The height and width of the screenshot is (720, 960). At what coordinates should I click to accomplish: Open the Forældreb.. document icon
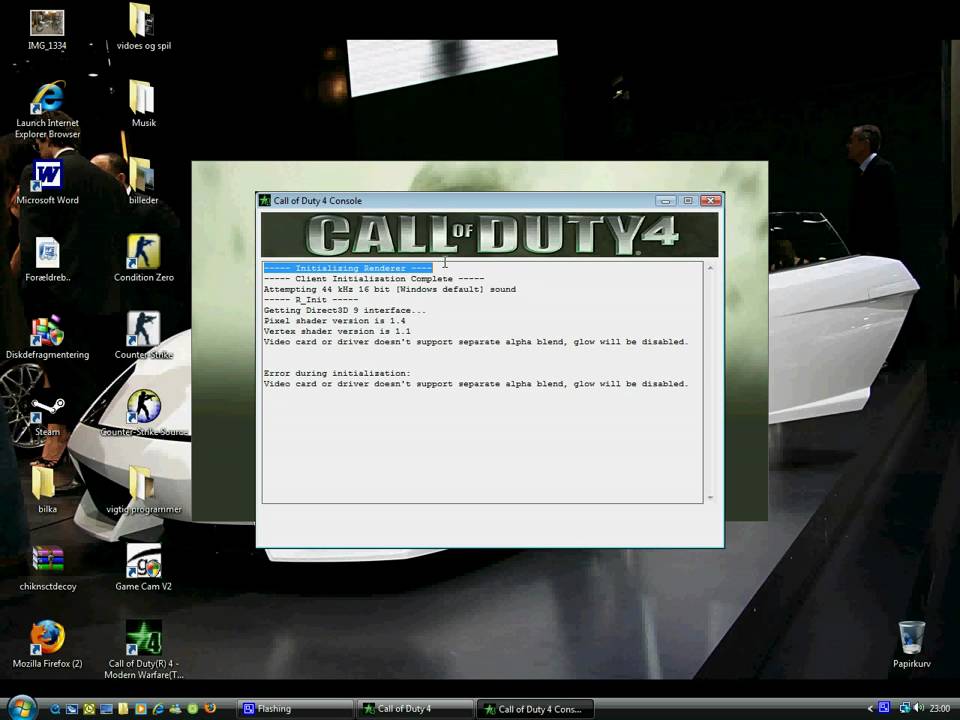click(x=48, y=260)
